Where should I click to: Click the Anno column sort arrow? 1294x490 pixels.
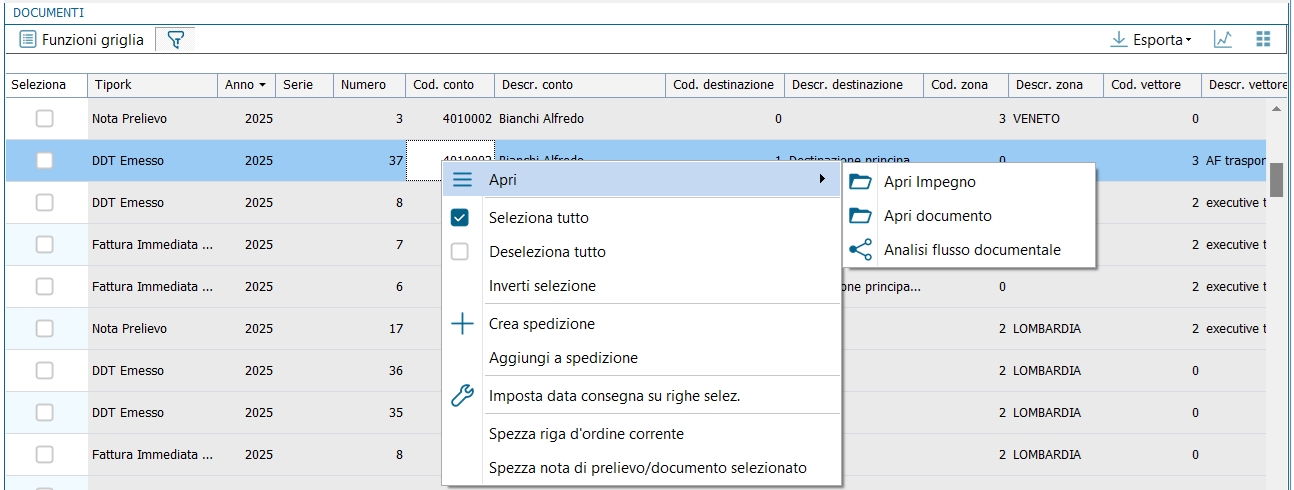[x=262, y=86]
